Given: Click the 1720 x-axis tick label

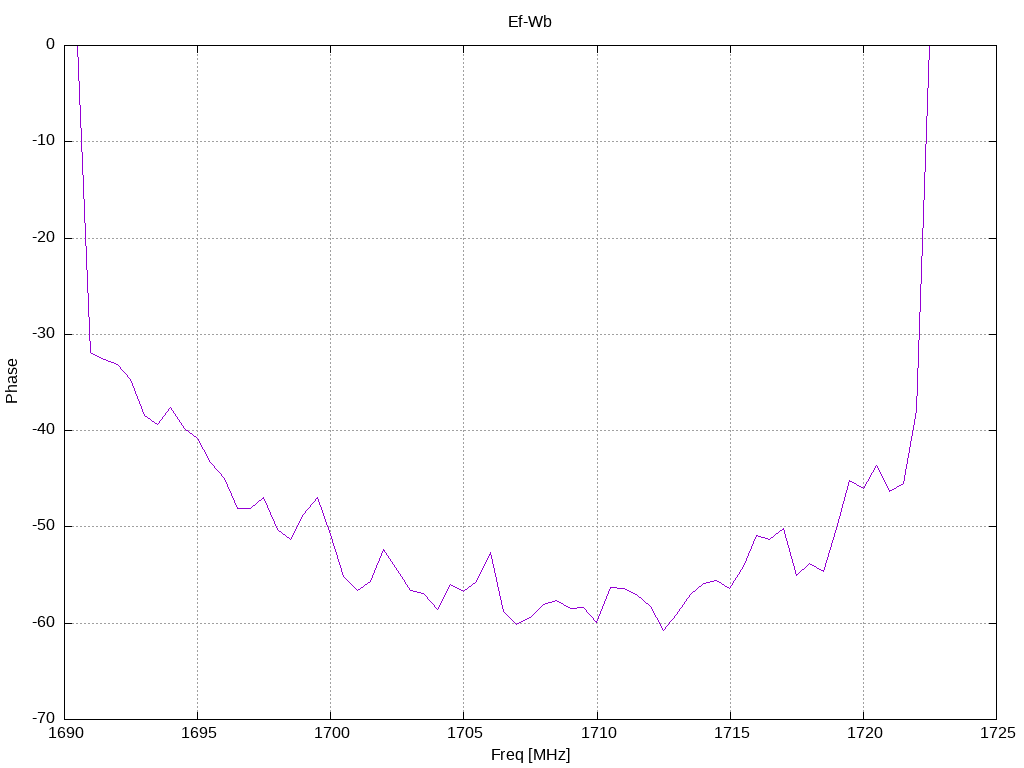Looking at the screenshot, I should (864, 733).
